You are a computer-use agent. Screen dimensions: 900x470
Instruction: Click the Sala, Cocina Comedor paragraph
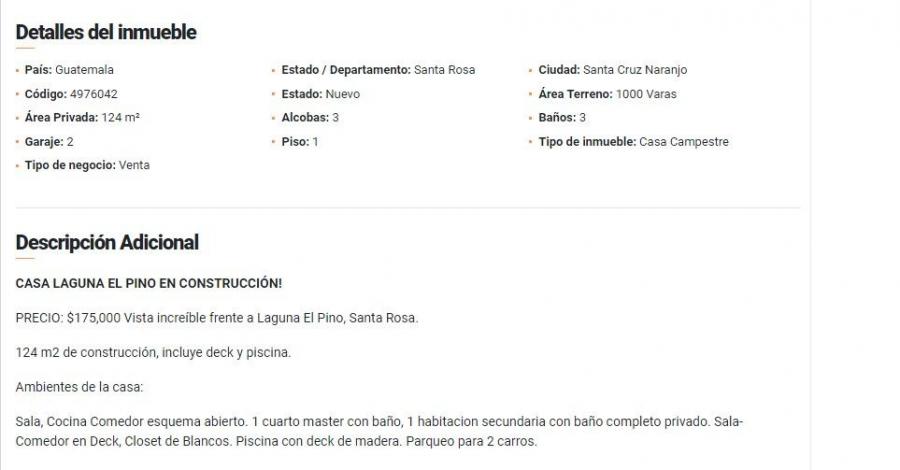pyautogui.click(x=379, y=432)
